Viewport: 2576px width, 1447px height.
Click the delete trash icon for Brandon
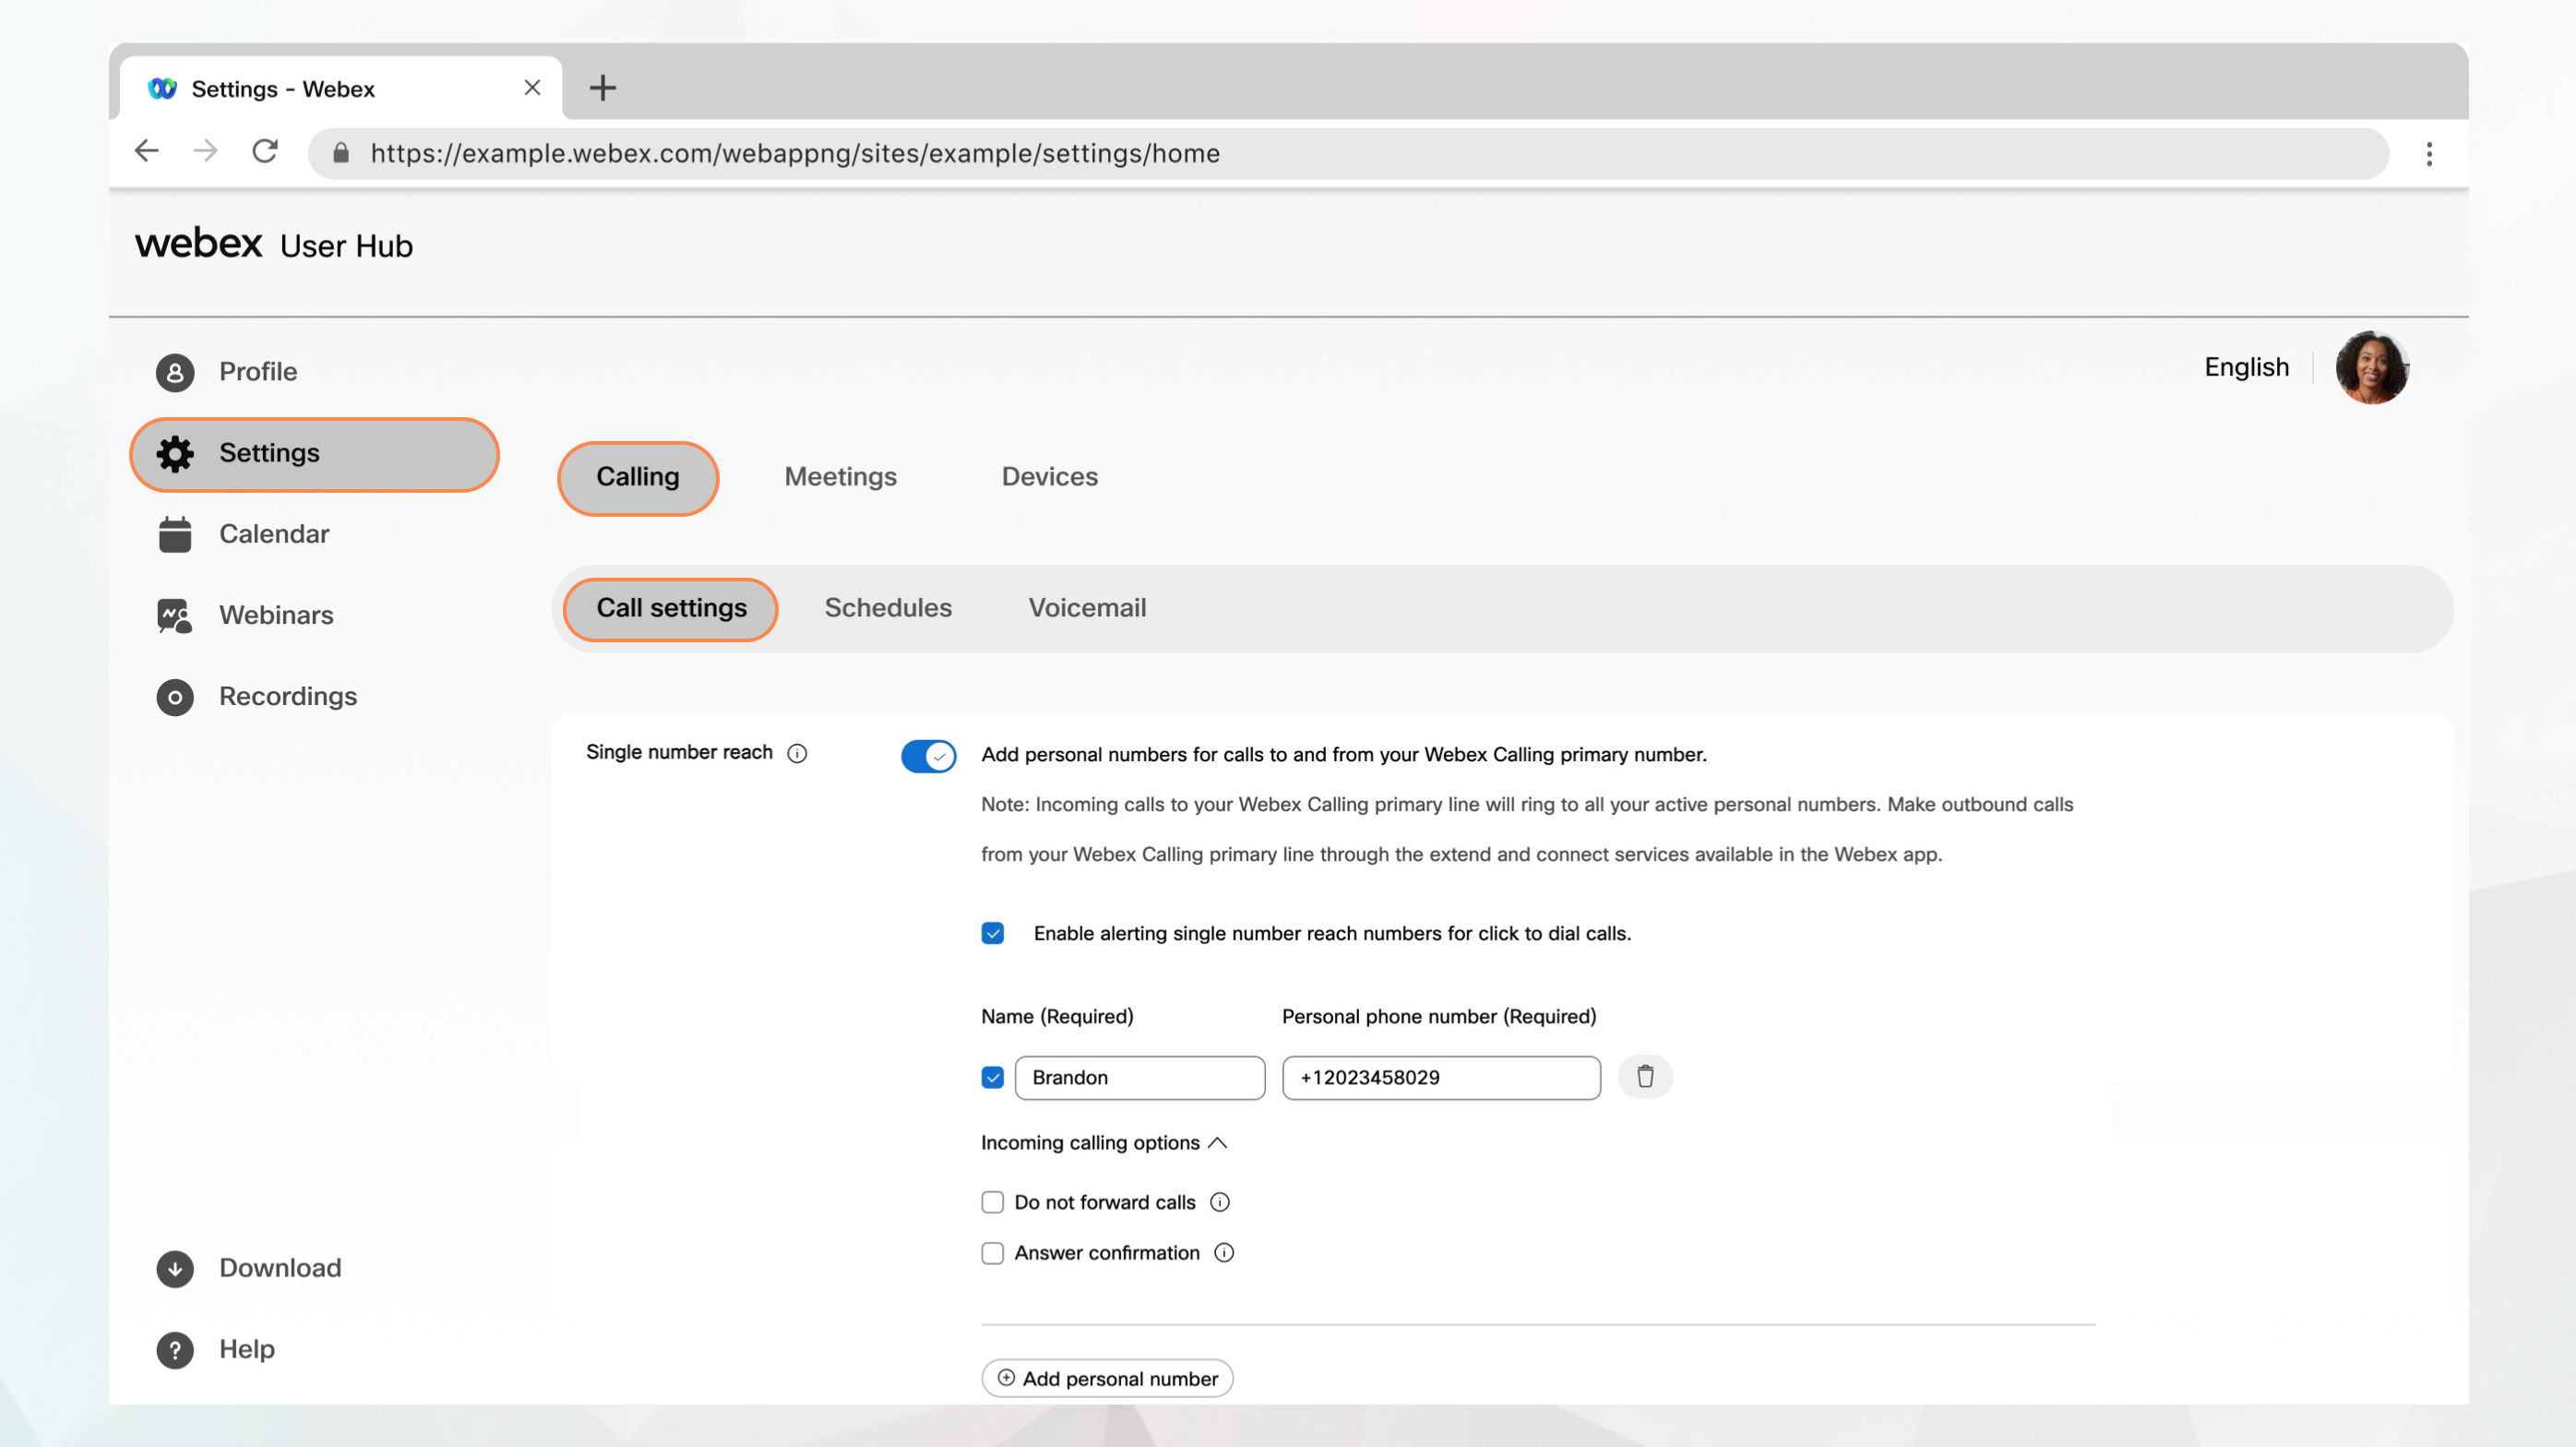[x=1642, y=1075]
